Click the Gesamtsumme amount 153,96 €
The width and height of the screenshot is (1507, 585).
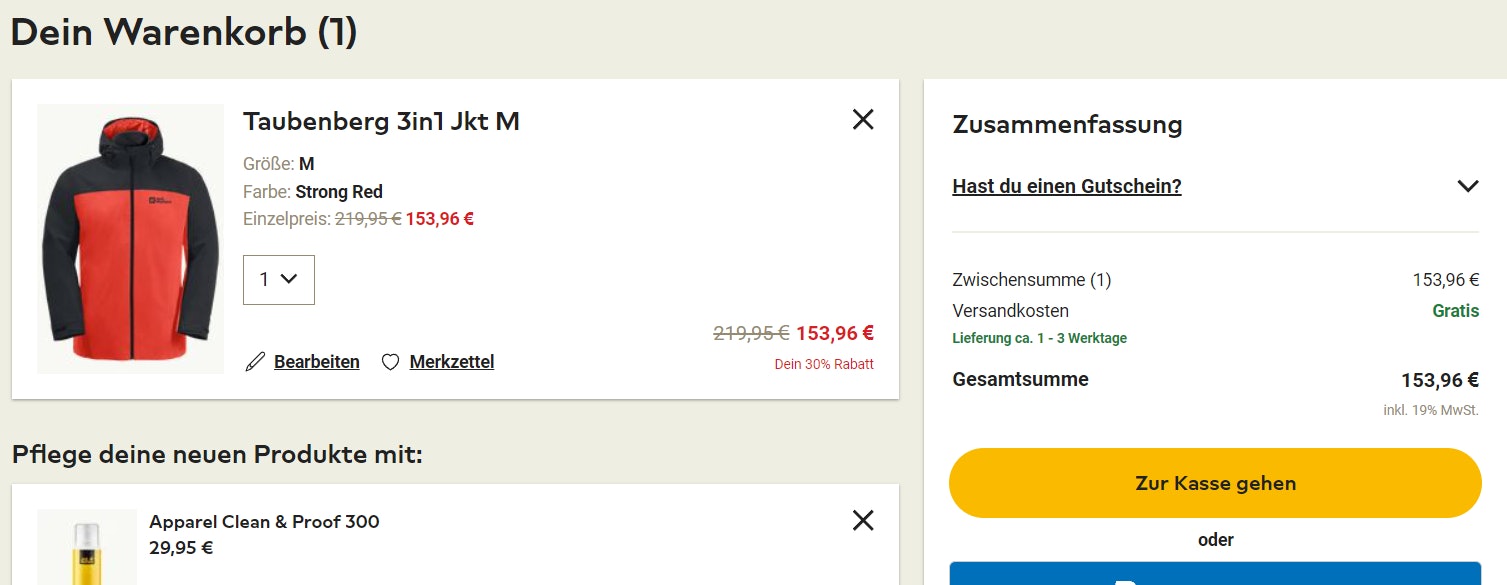click(x=1440, y=380)
